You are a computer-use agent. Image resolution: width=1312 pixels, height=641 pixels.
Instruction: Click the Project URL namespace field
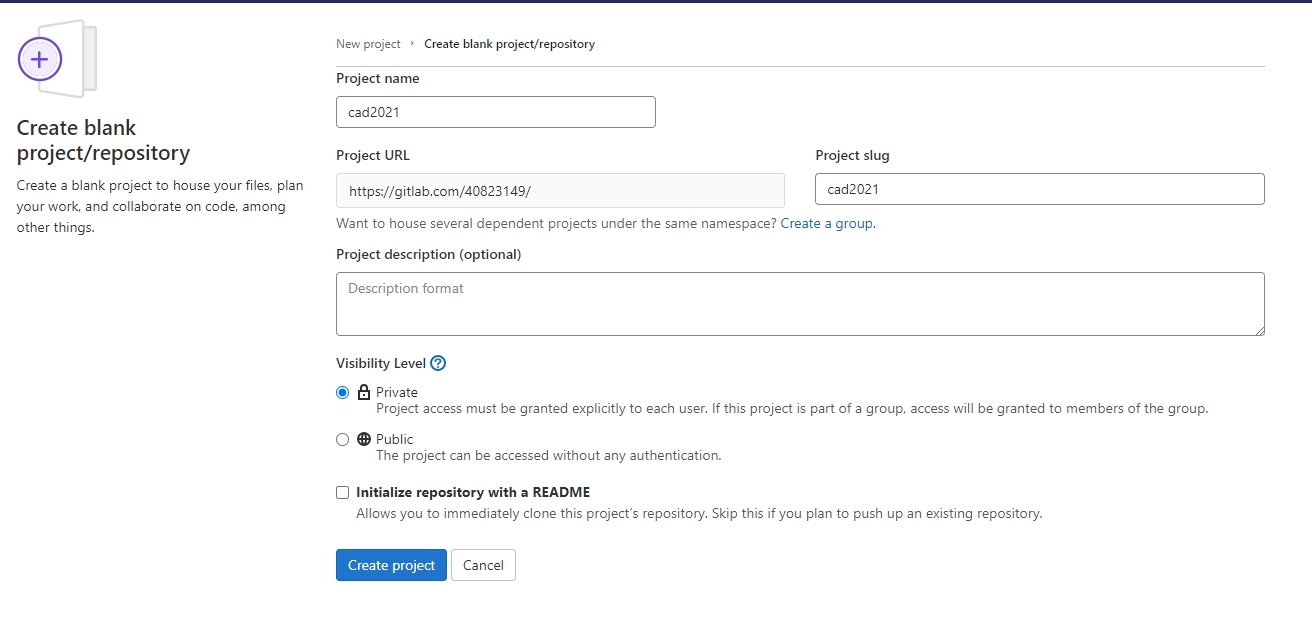click(560, 190)
